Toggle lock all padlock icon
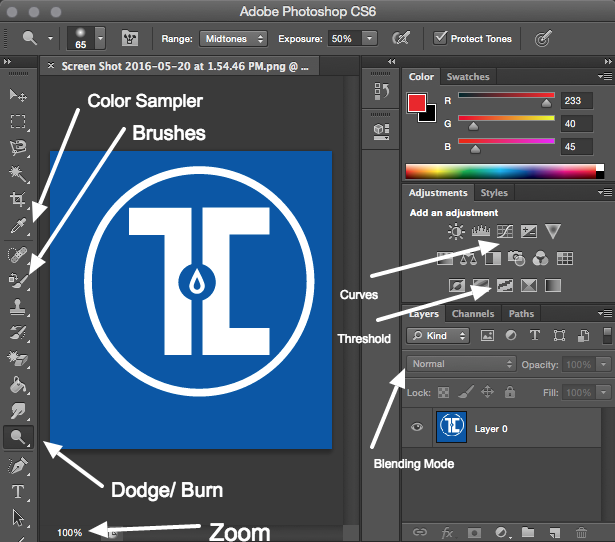615x542 pixels. click(x=509, y=392)
